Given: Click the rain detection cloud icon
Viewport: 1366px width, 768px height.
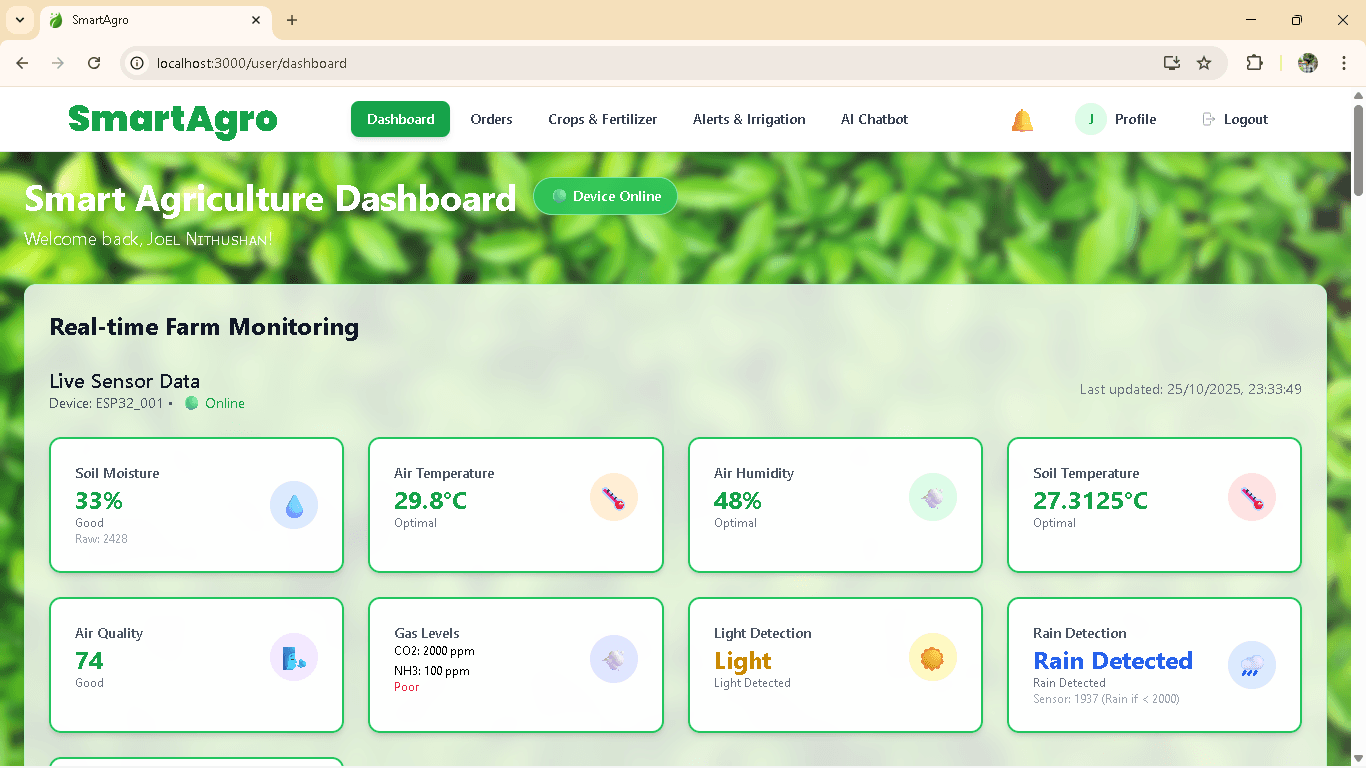Looking at the screenshot, I should [1251, 665].
